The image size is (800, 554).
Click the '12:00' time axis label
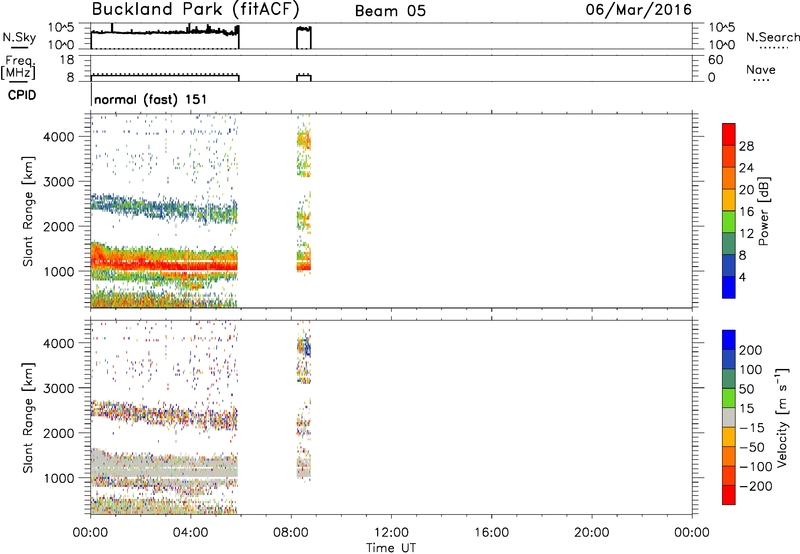click(x=391, y=533)
